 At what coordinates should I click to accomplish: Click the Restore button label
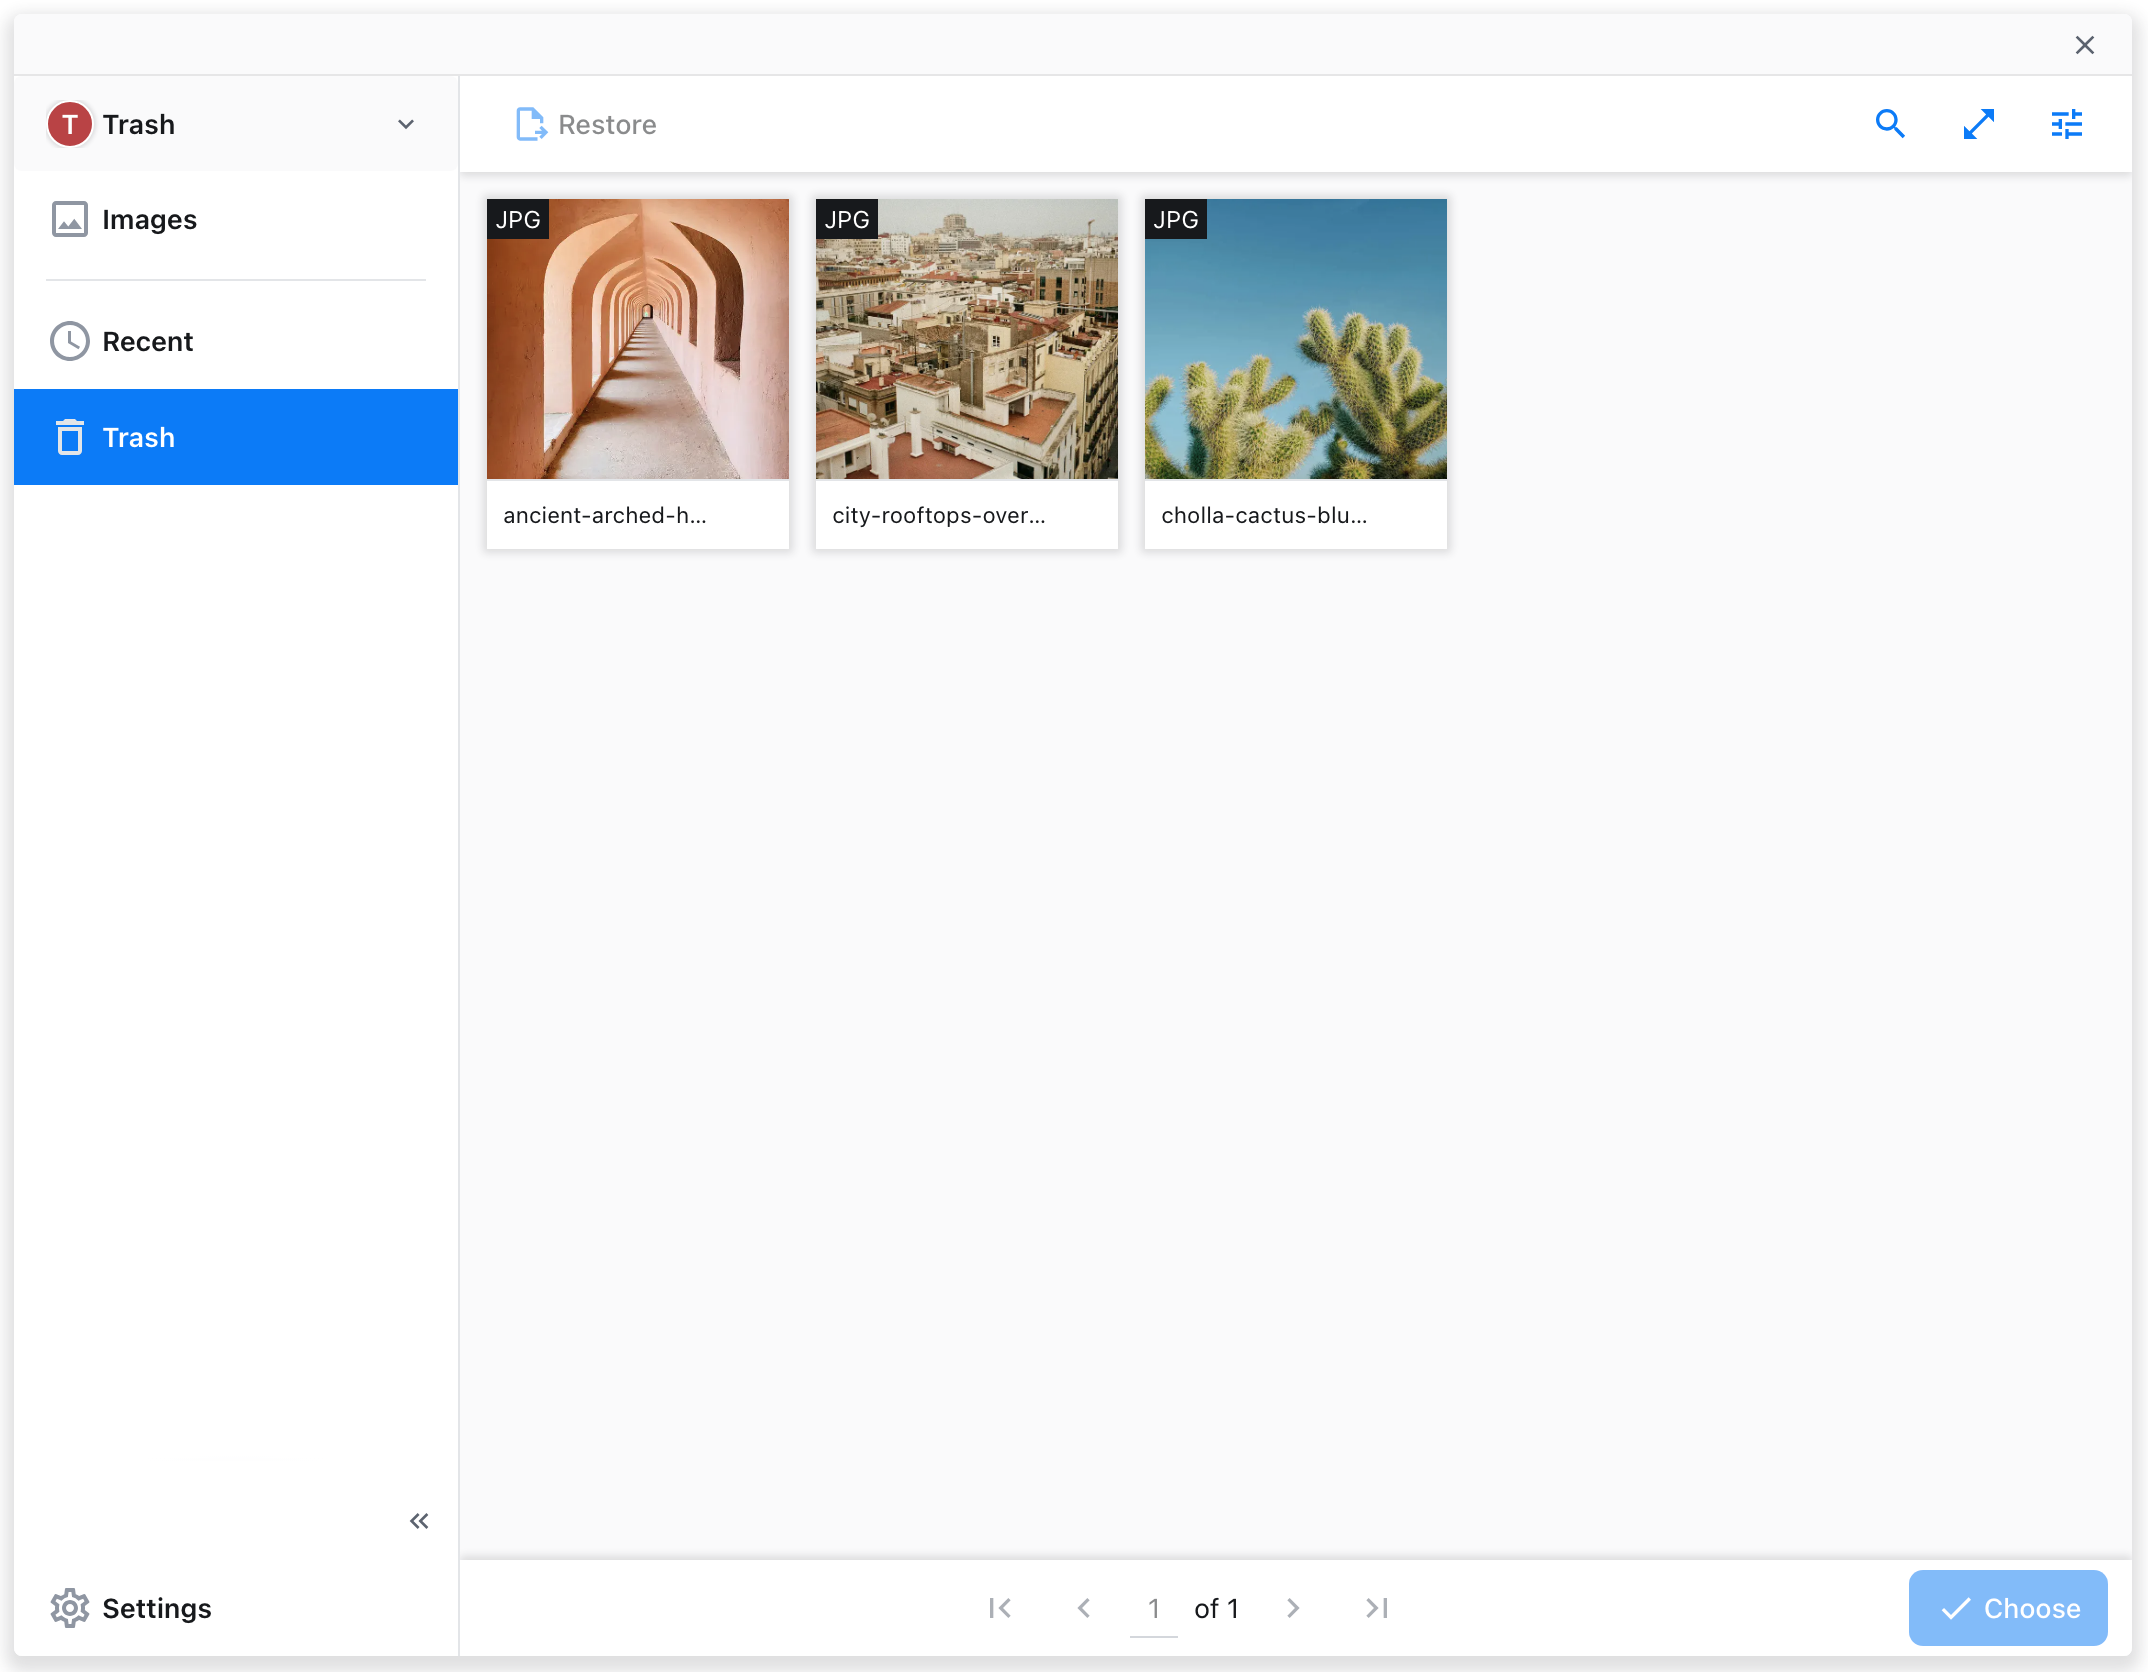pyautogui.click(x=607, y=124)
